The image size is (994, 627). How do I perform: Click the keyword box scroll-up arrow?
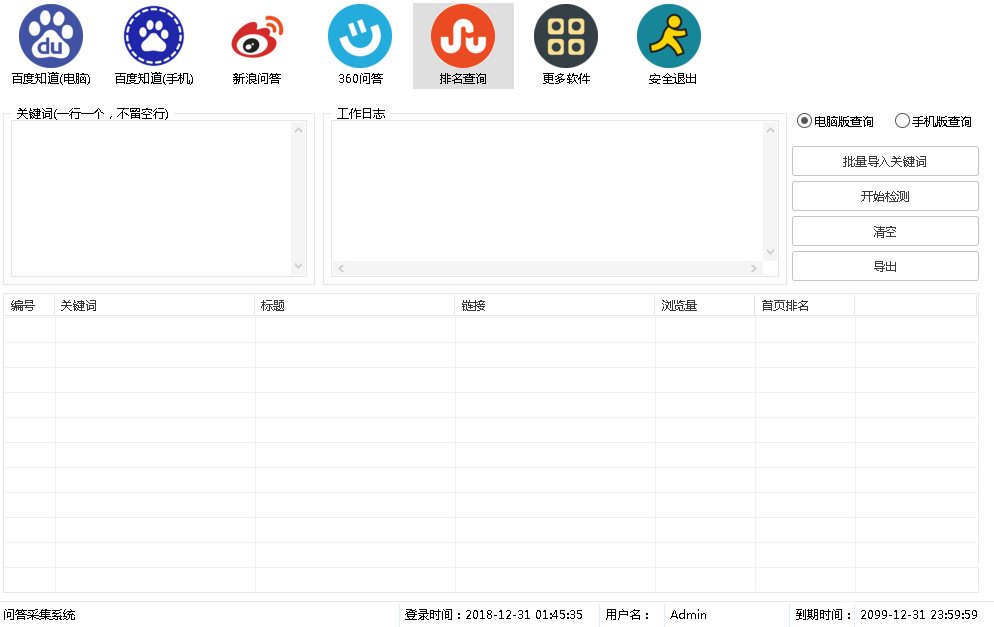[299, 130]
